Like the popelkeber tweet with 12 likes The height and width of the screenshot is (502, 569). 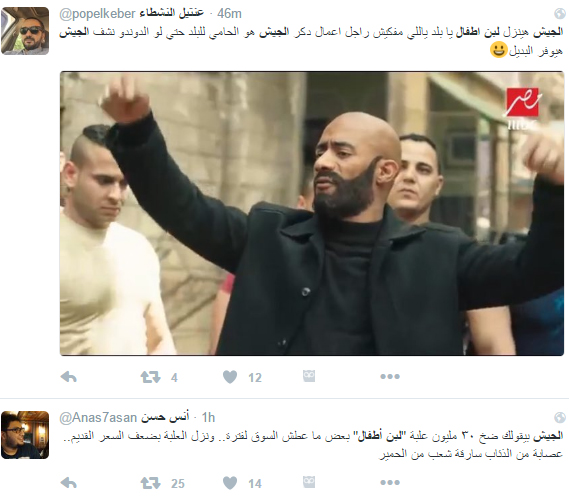pos(230,377)
